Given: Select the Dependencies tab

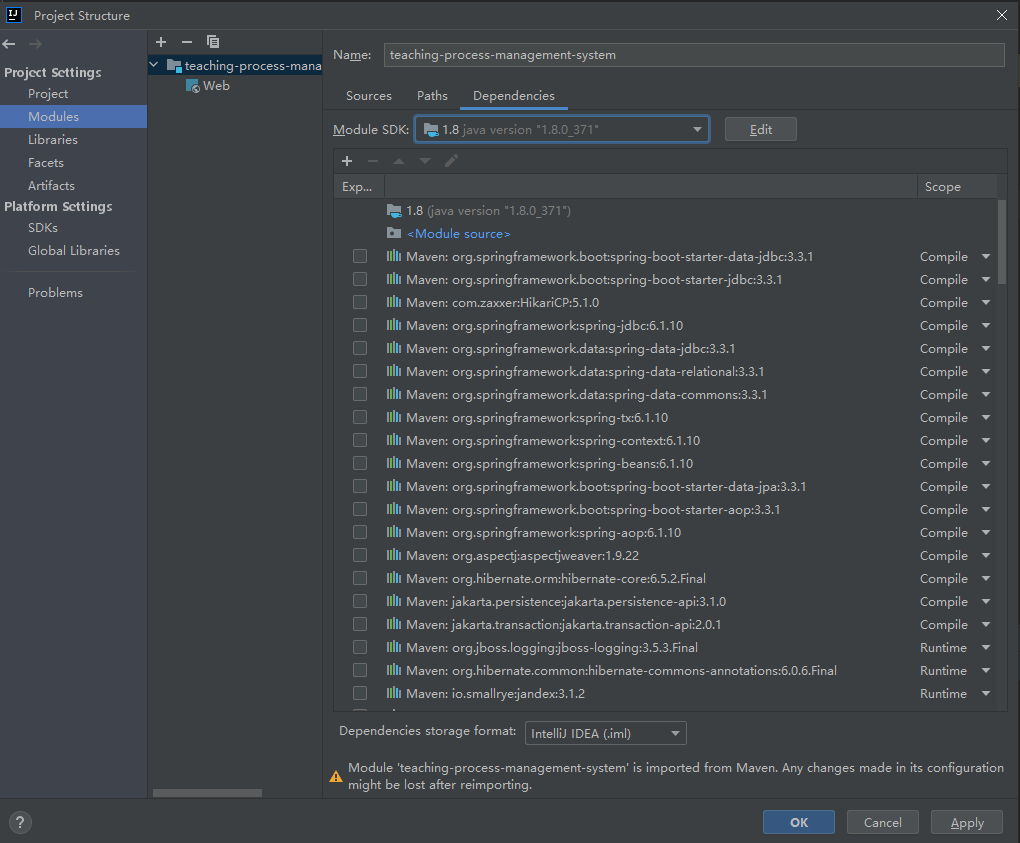Looking at the screenshot, I should 514,96.
